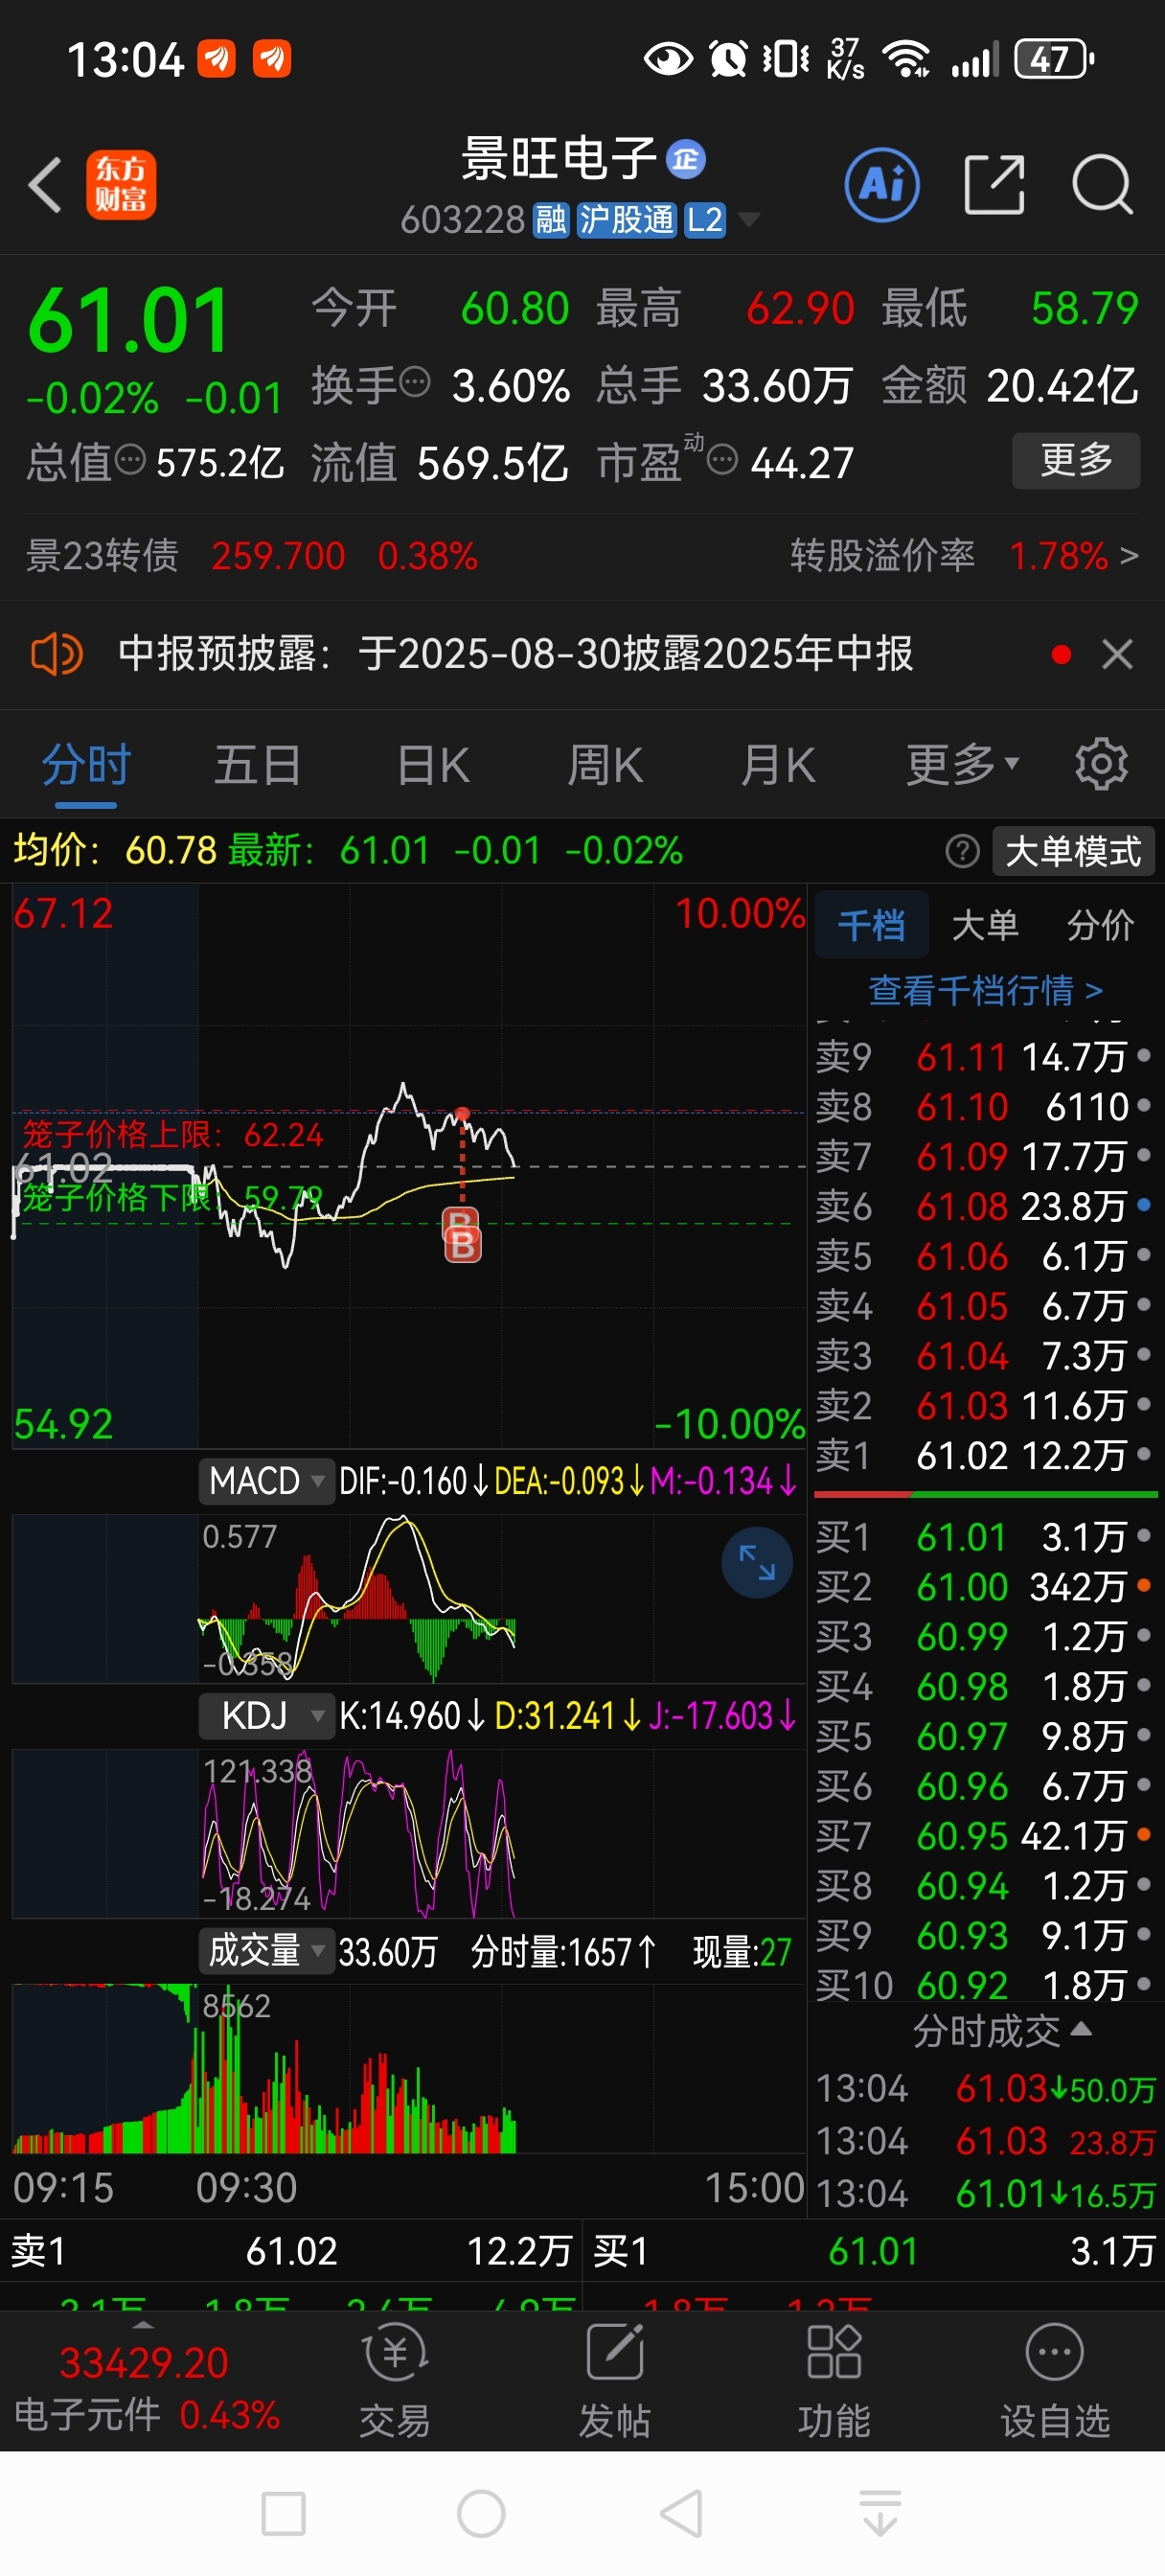Dismiss the 中报预披露 notice with X
Screen dimensions: 1165x2576
click(1117, 655)
